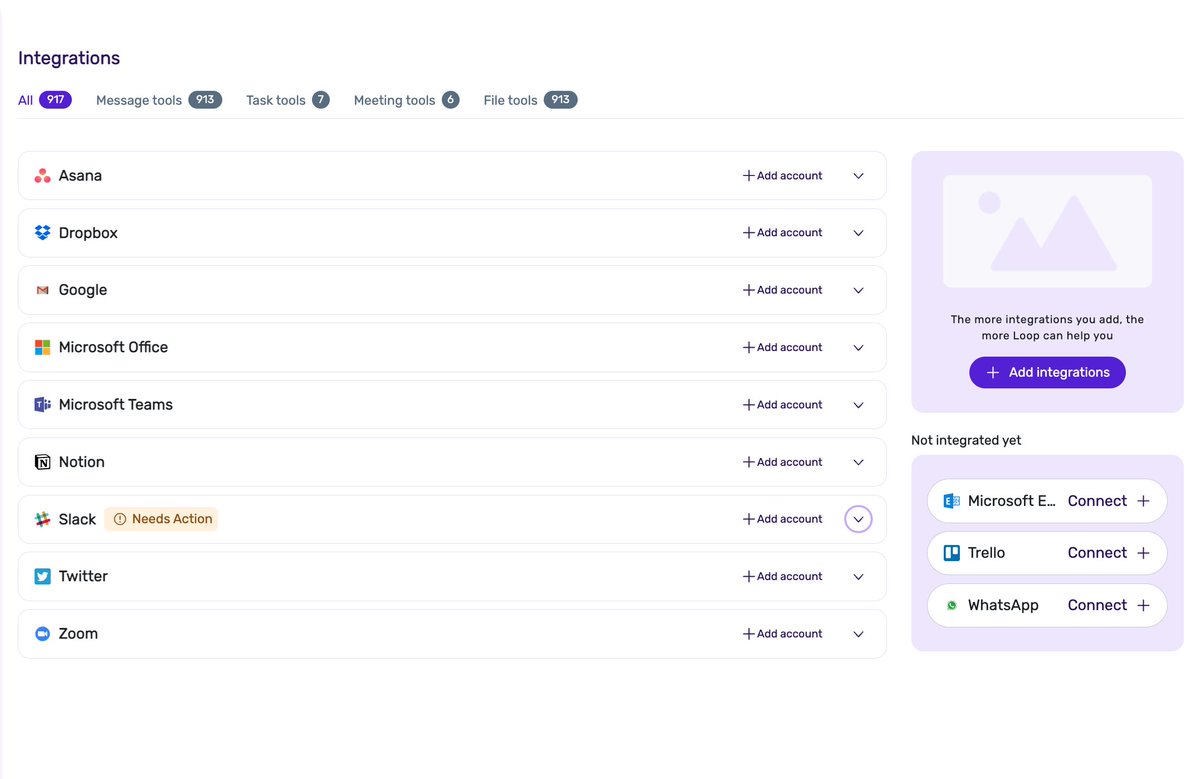The height and width of the screenshot is (779, 1200).
Task: Click the Notion logo icon
Action: pyautogui.click(x=42, y=462)
